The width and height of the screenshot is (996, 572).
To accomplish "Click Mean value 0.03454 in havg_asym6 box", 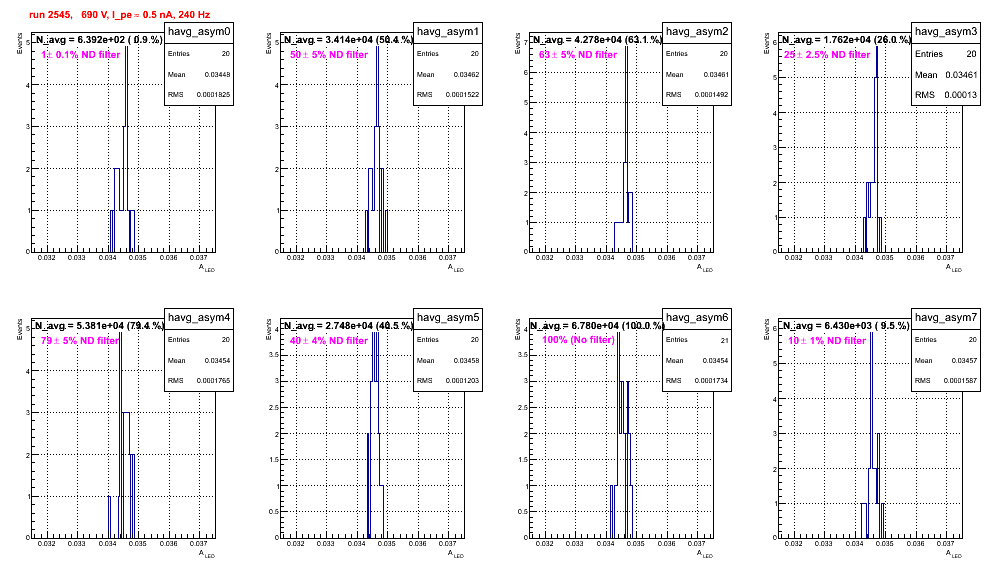I will click(x=715, y=360).
